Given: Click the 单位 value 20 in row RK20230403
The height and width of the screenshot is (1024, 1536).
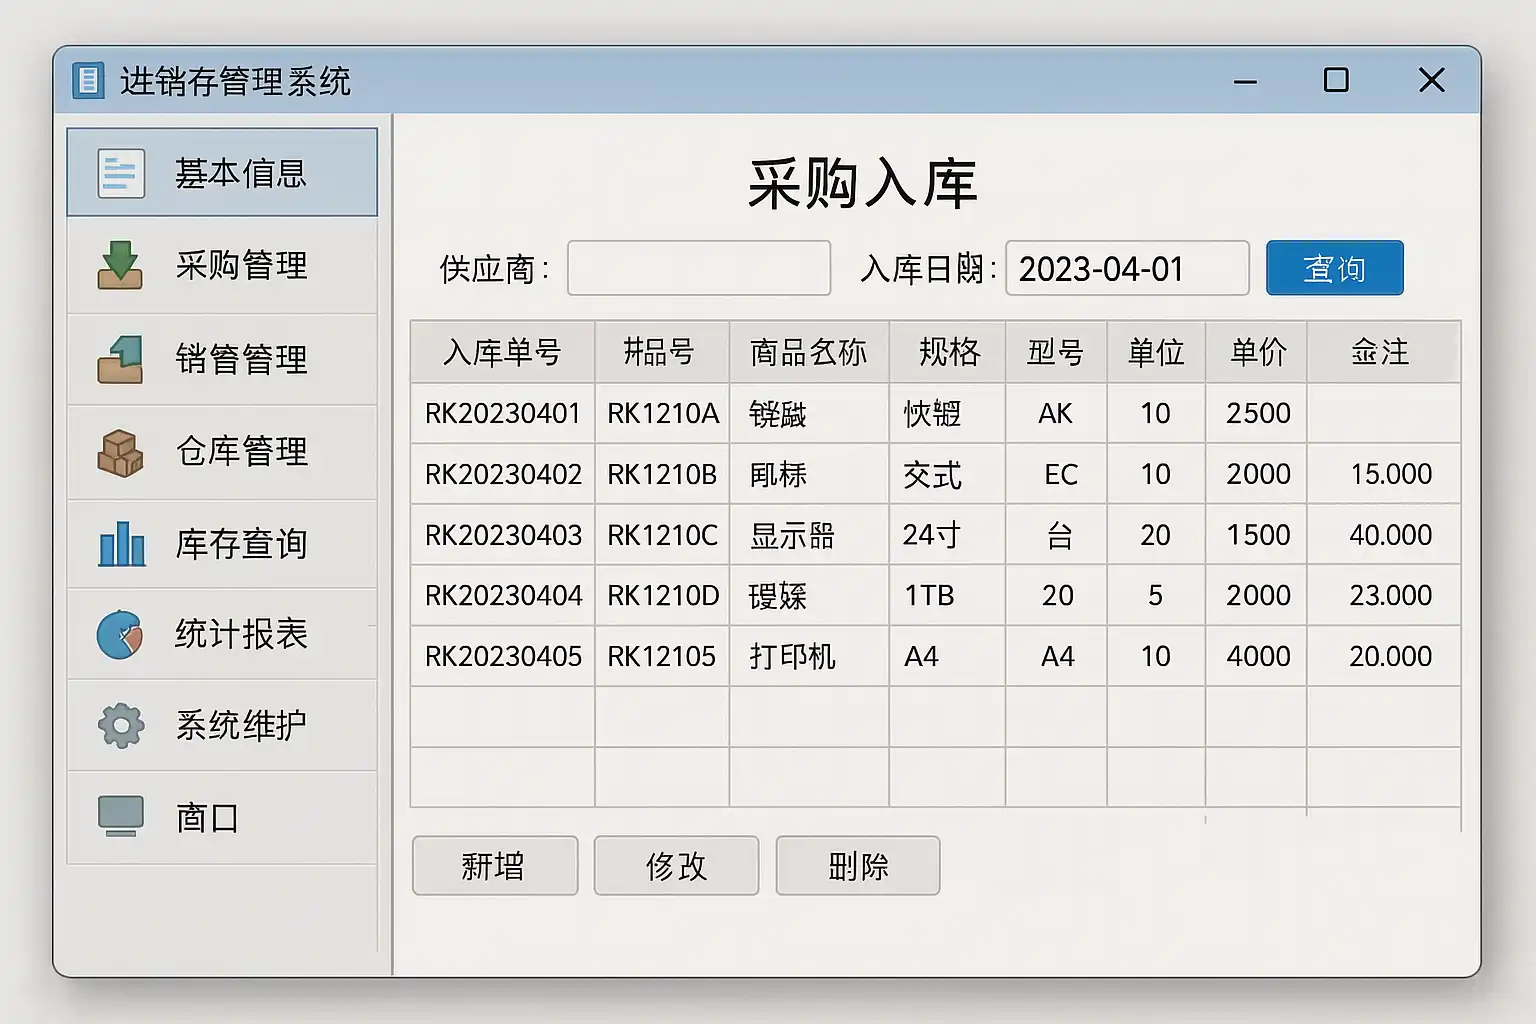Looking at the screenshot, I should click(1155, 535).
